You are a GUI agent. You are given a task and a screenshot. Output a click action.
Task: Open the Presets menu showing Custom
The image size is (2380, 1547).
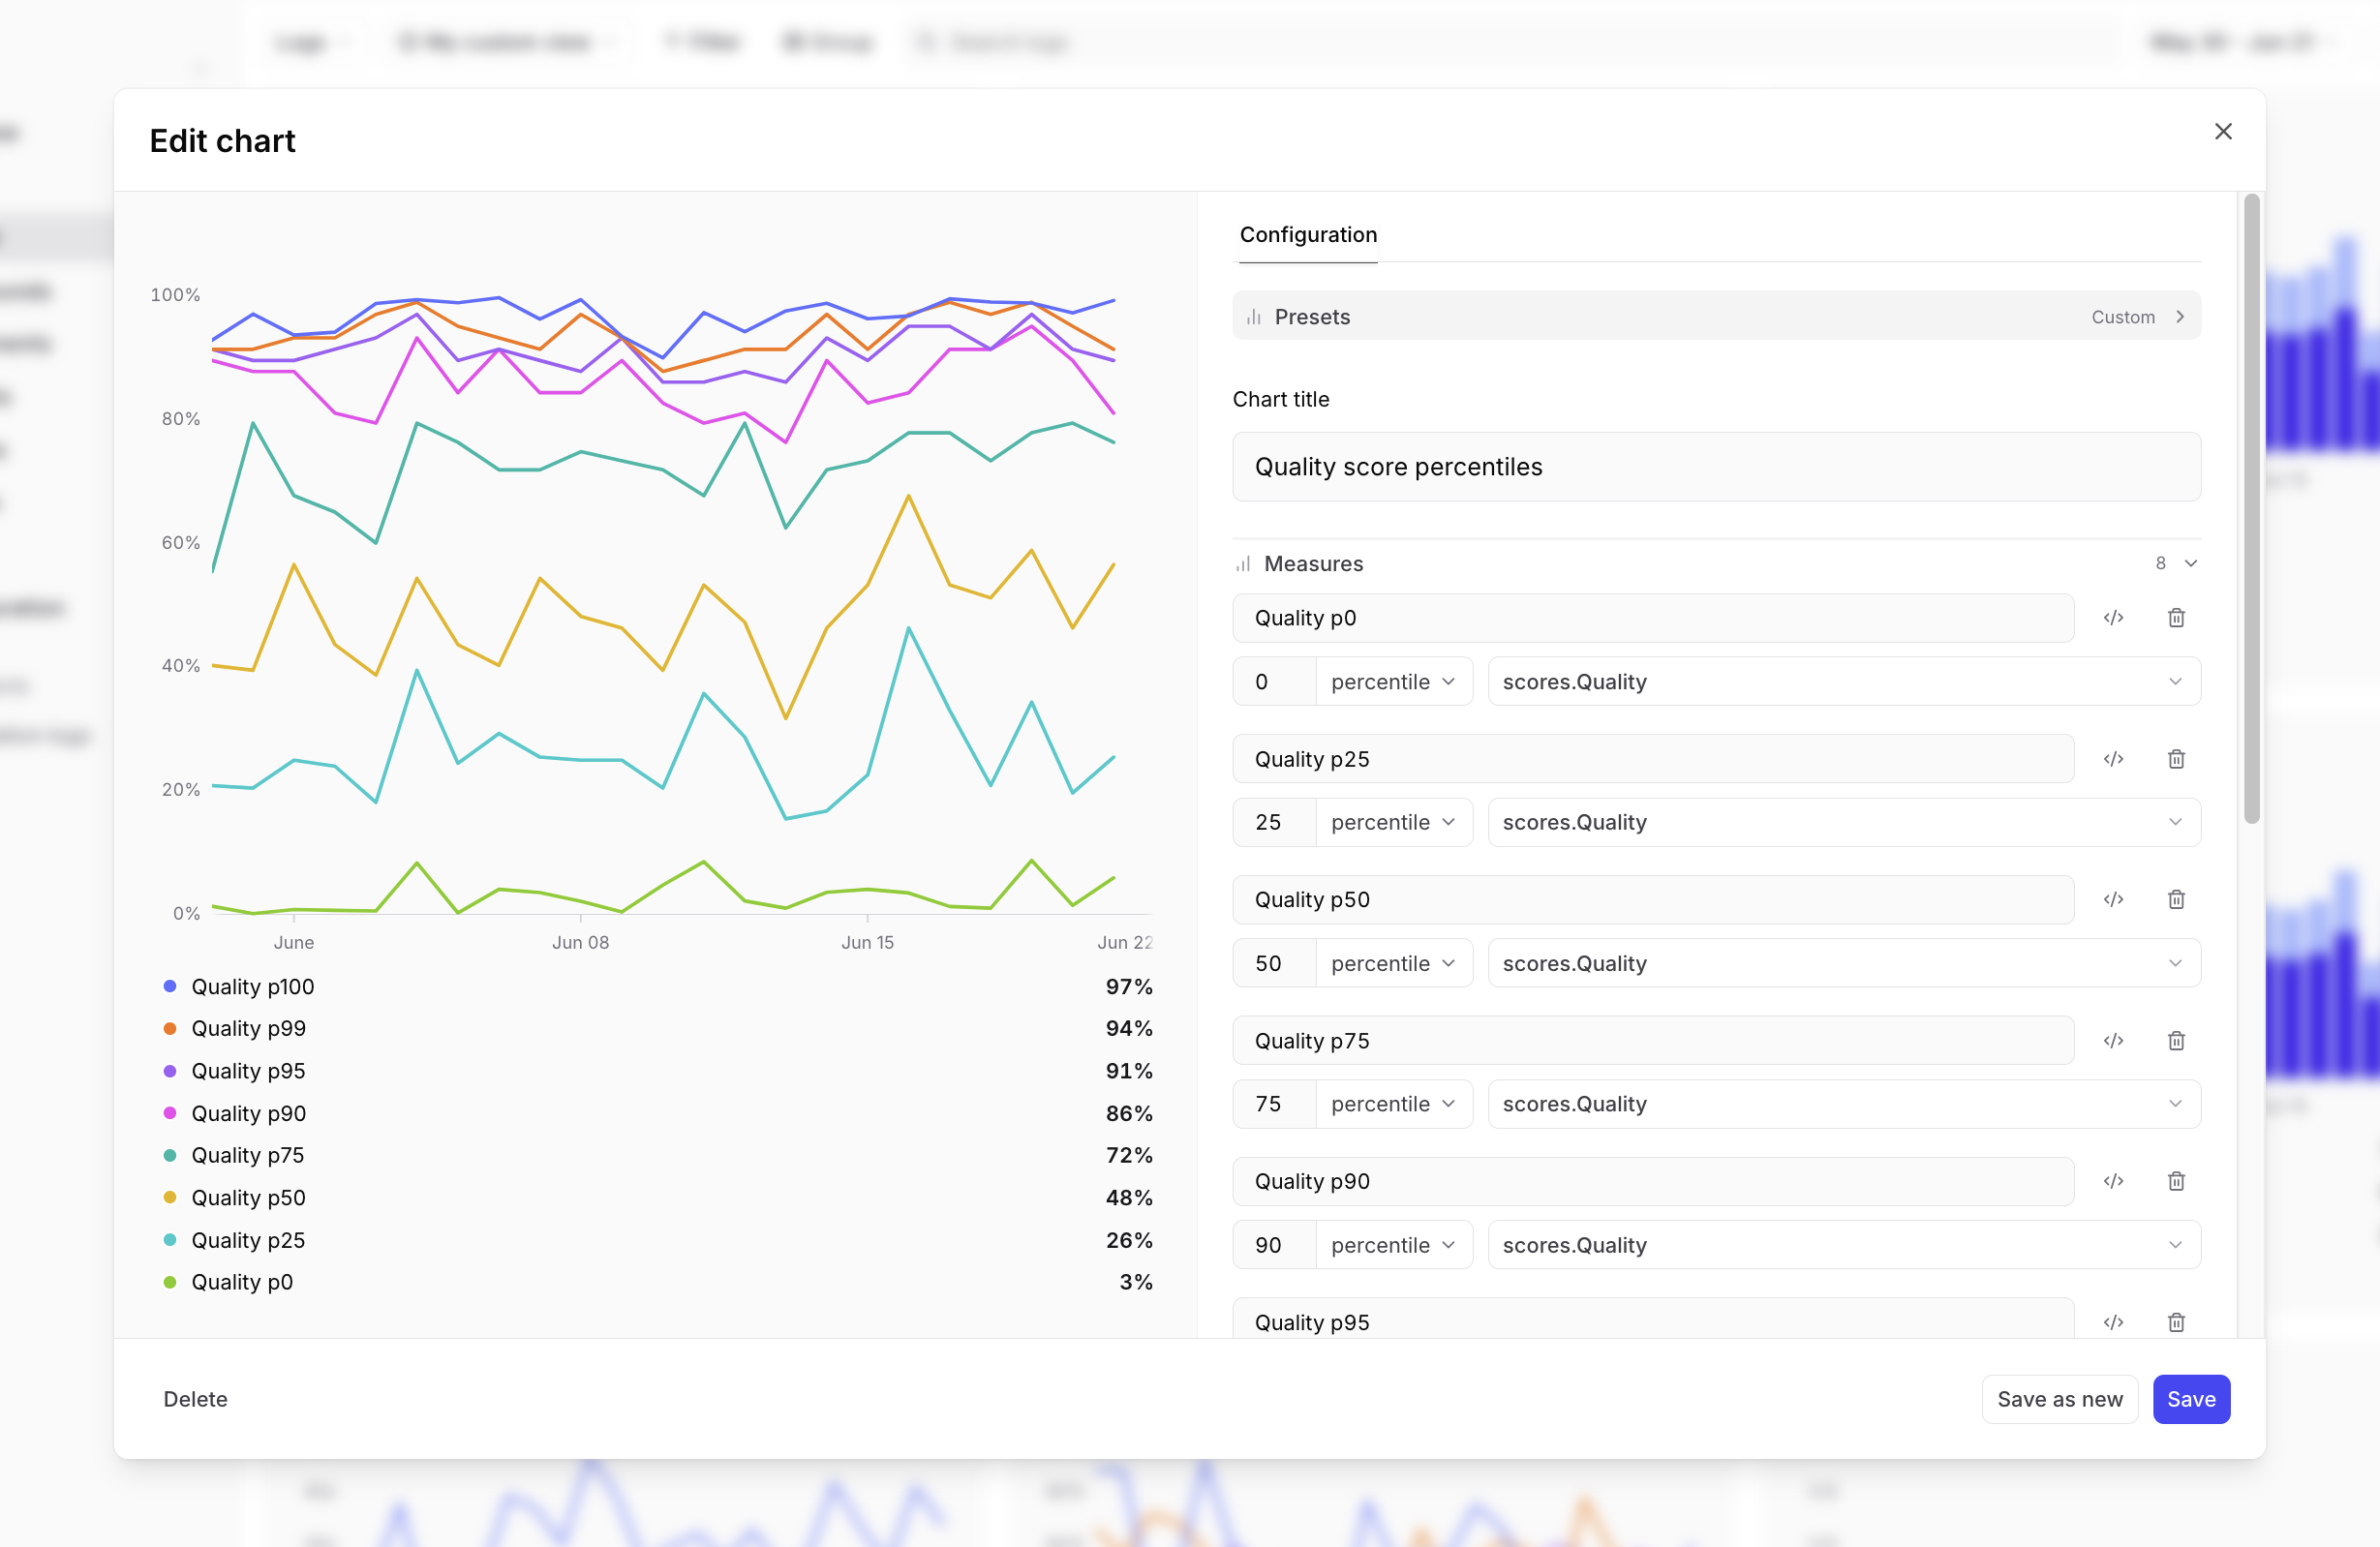point(1716,317)
